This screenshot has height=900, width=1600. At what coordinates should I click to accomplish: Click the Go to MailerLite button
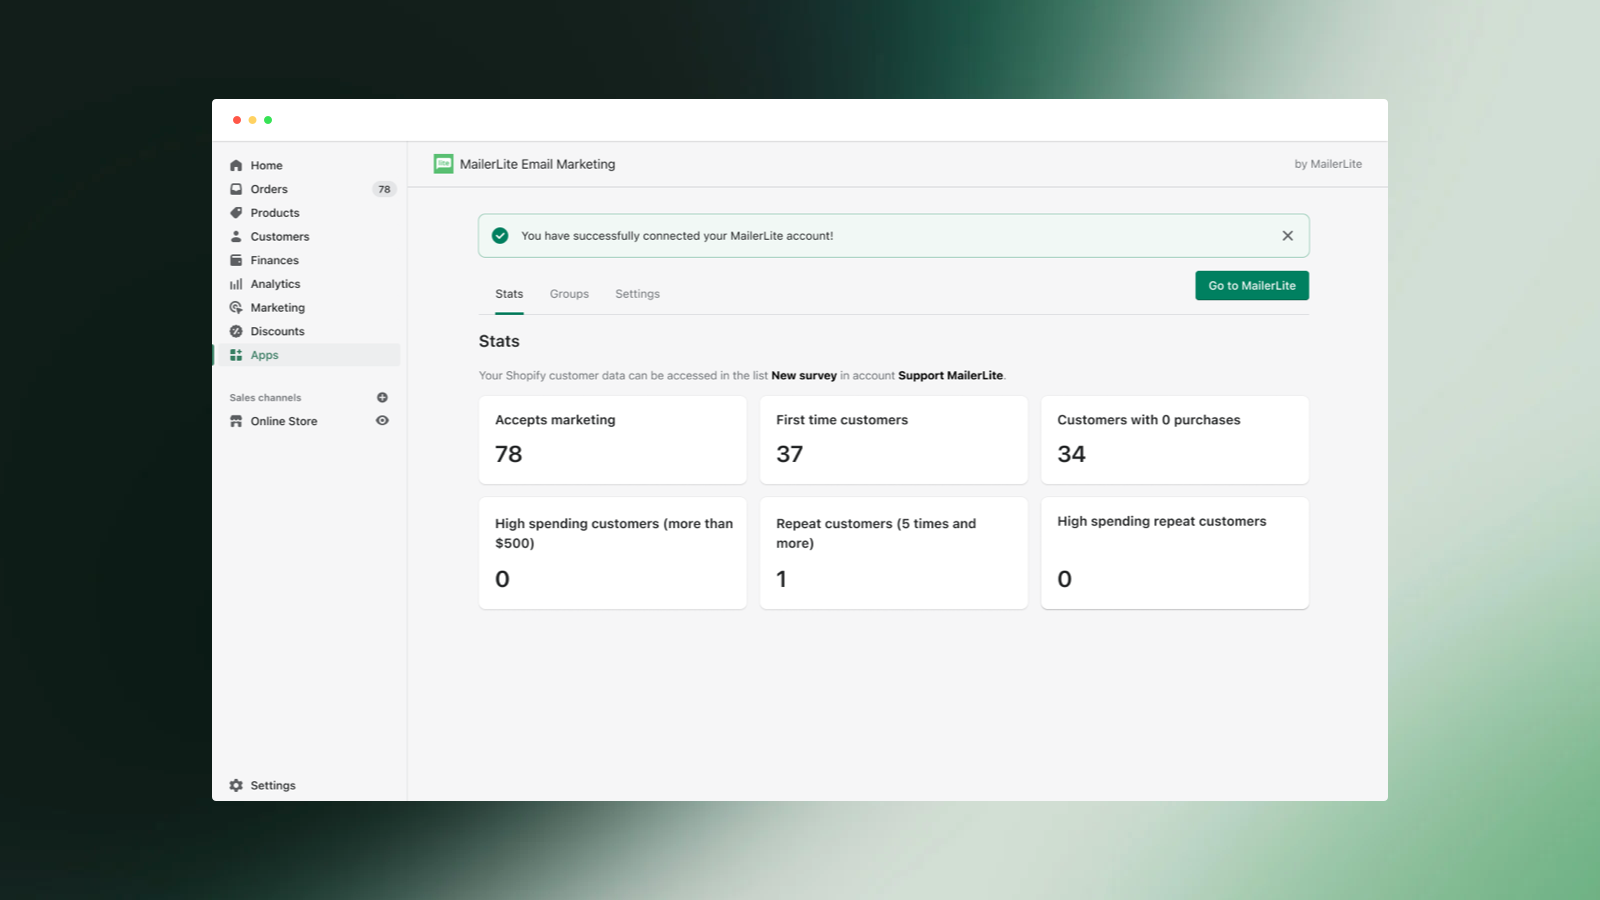point(1251,285)
